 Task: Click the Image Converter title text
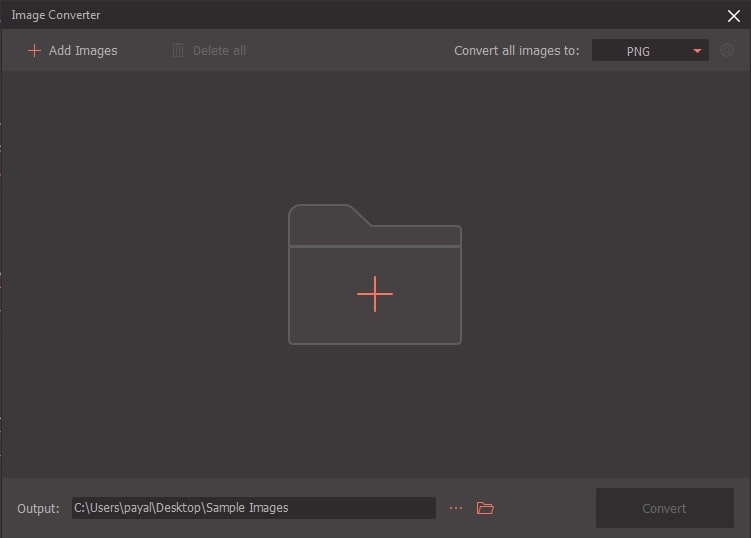click(56, 15)
